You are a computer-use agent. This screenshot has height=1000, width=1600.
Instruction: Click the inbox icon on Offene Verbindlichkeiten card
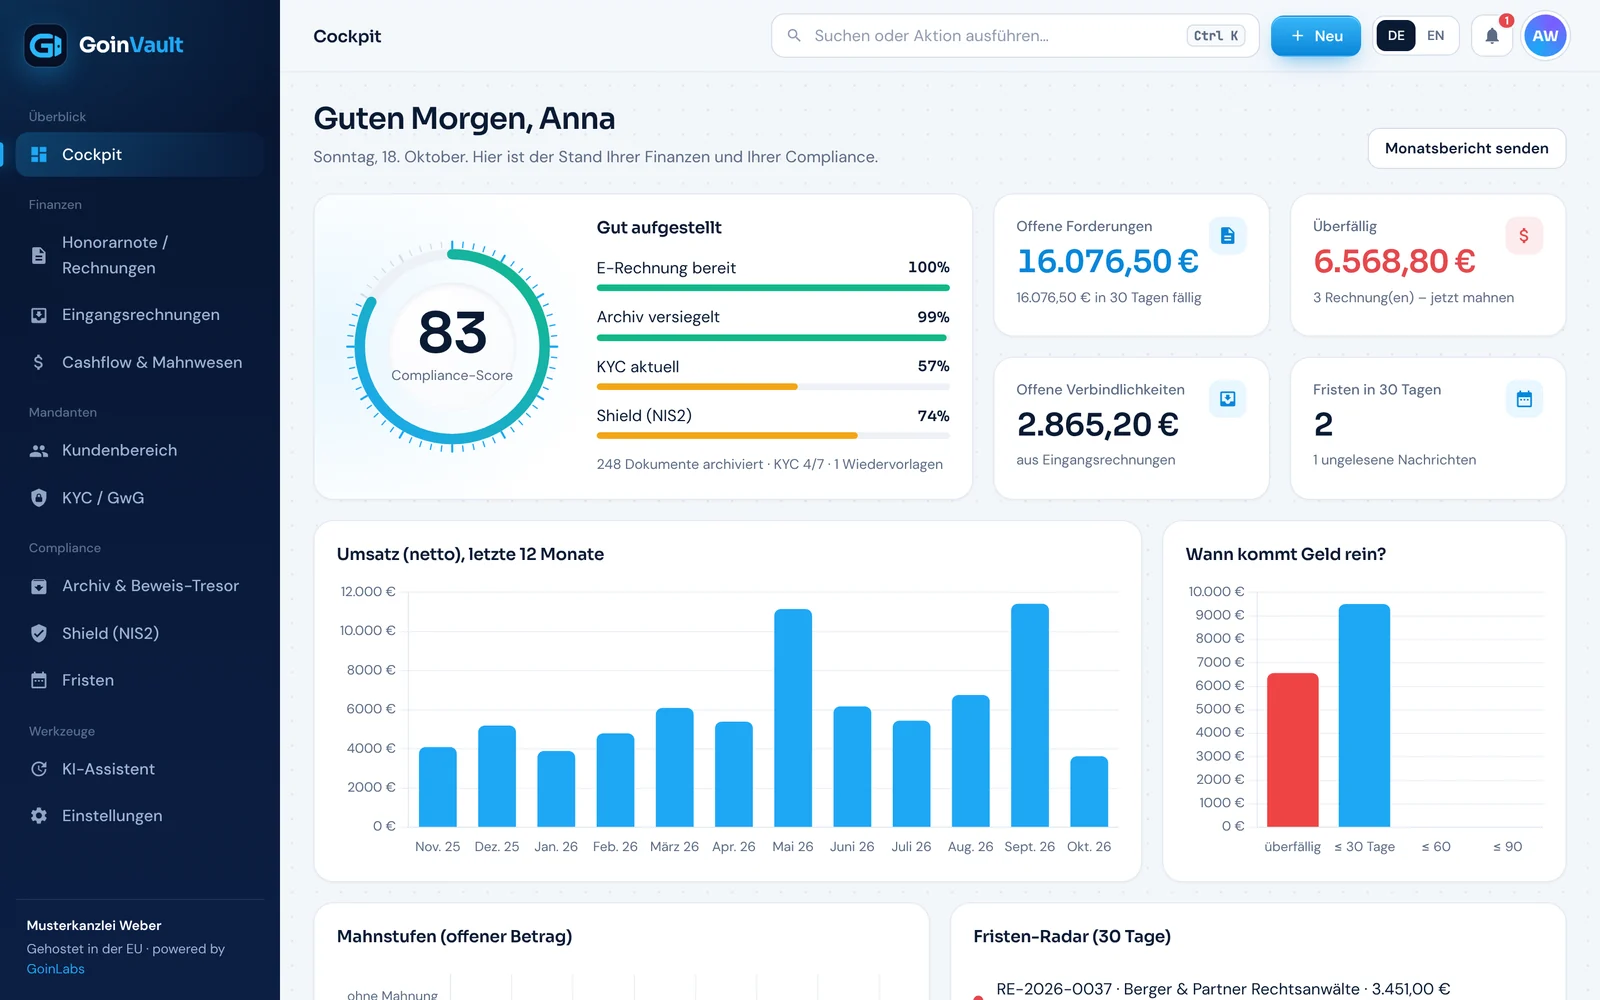pyautogui.click(x=1227, y=399)
